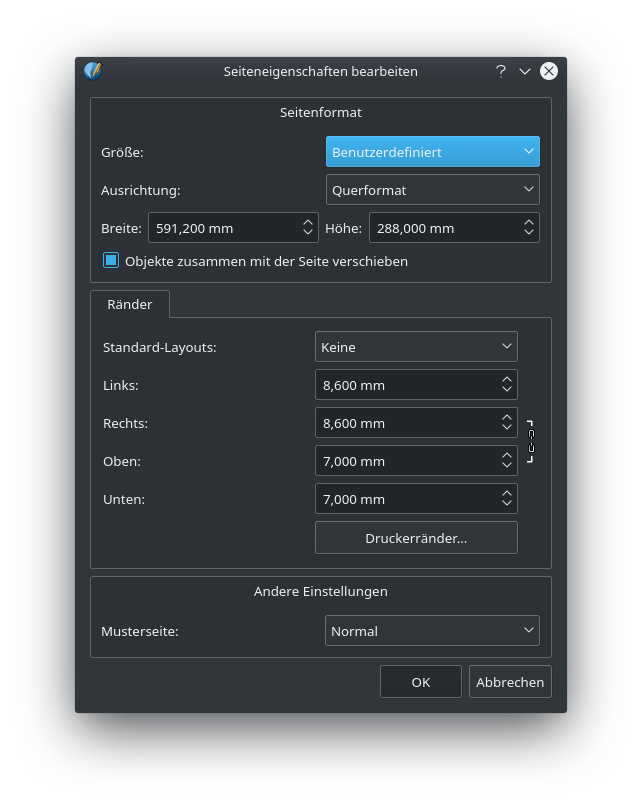This screenshot has width=642, height=806.
Task: Open the Größe dropdown showing Benutzerdefiniert
Action: point(432,152)
